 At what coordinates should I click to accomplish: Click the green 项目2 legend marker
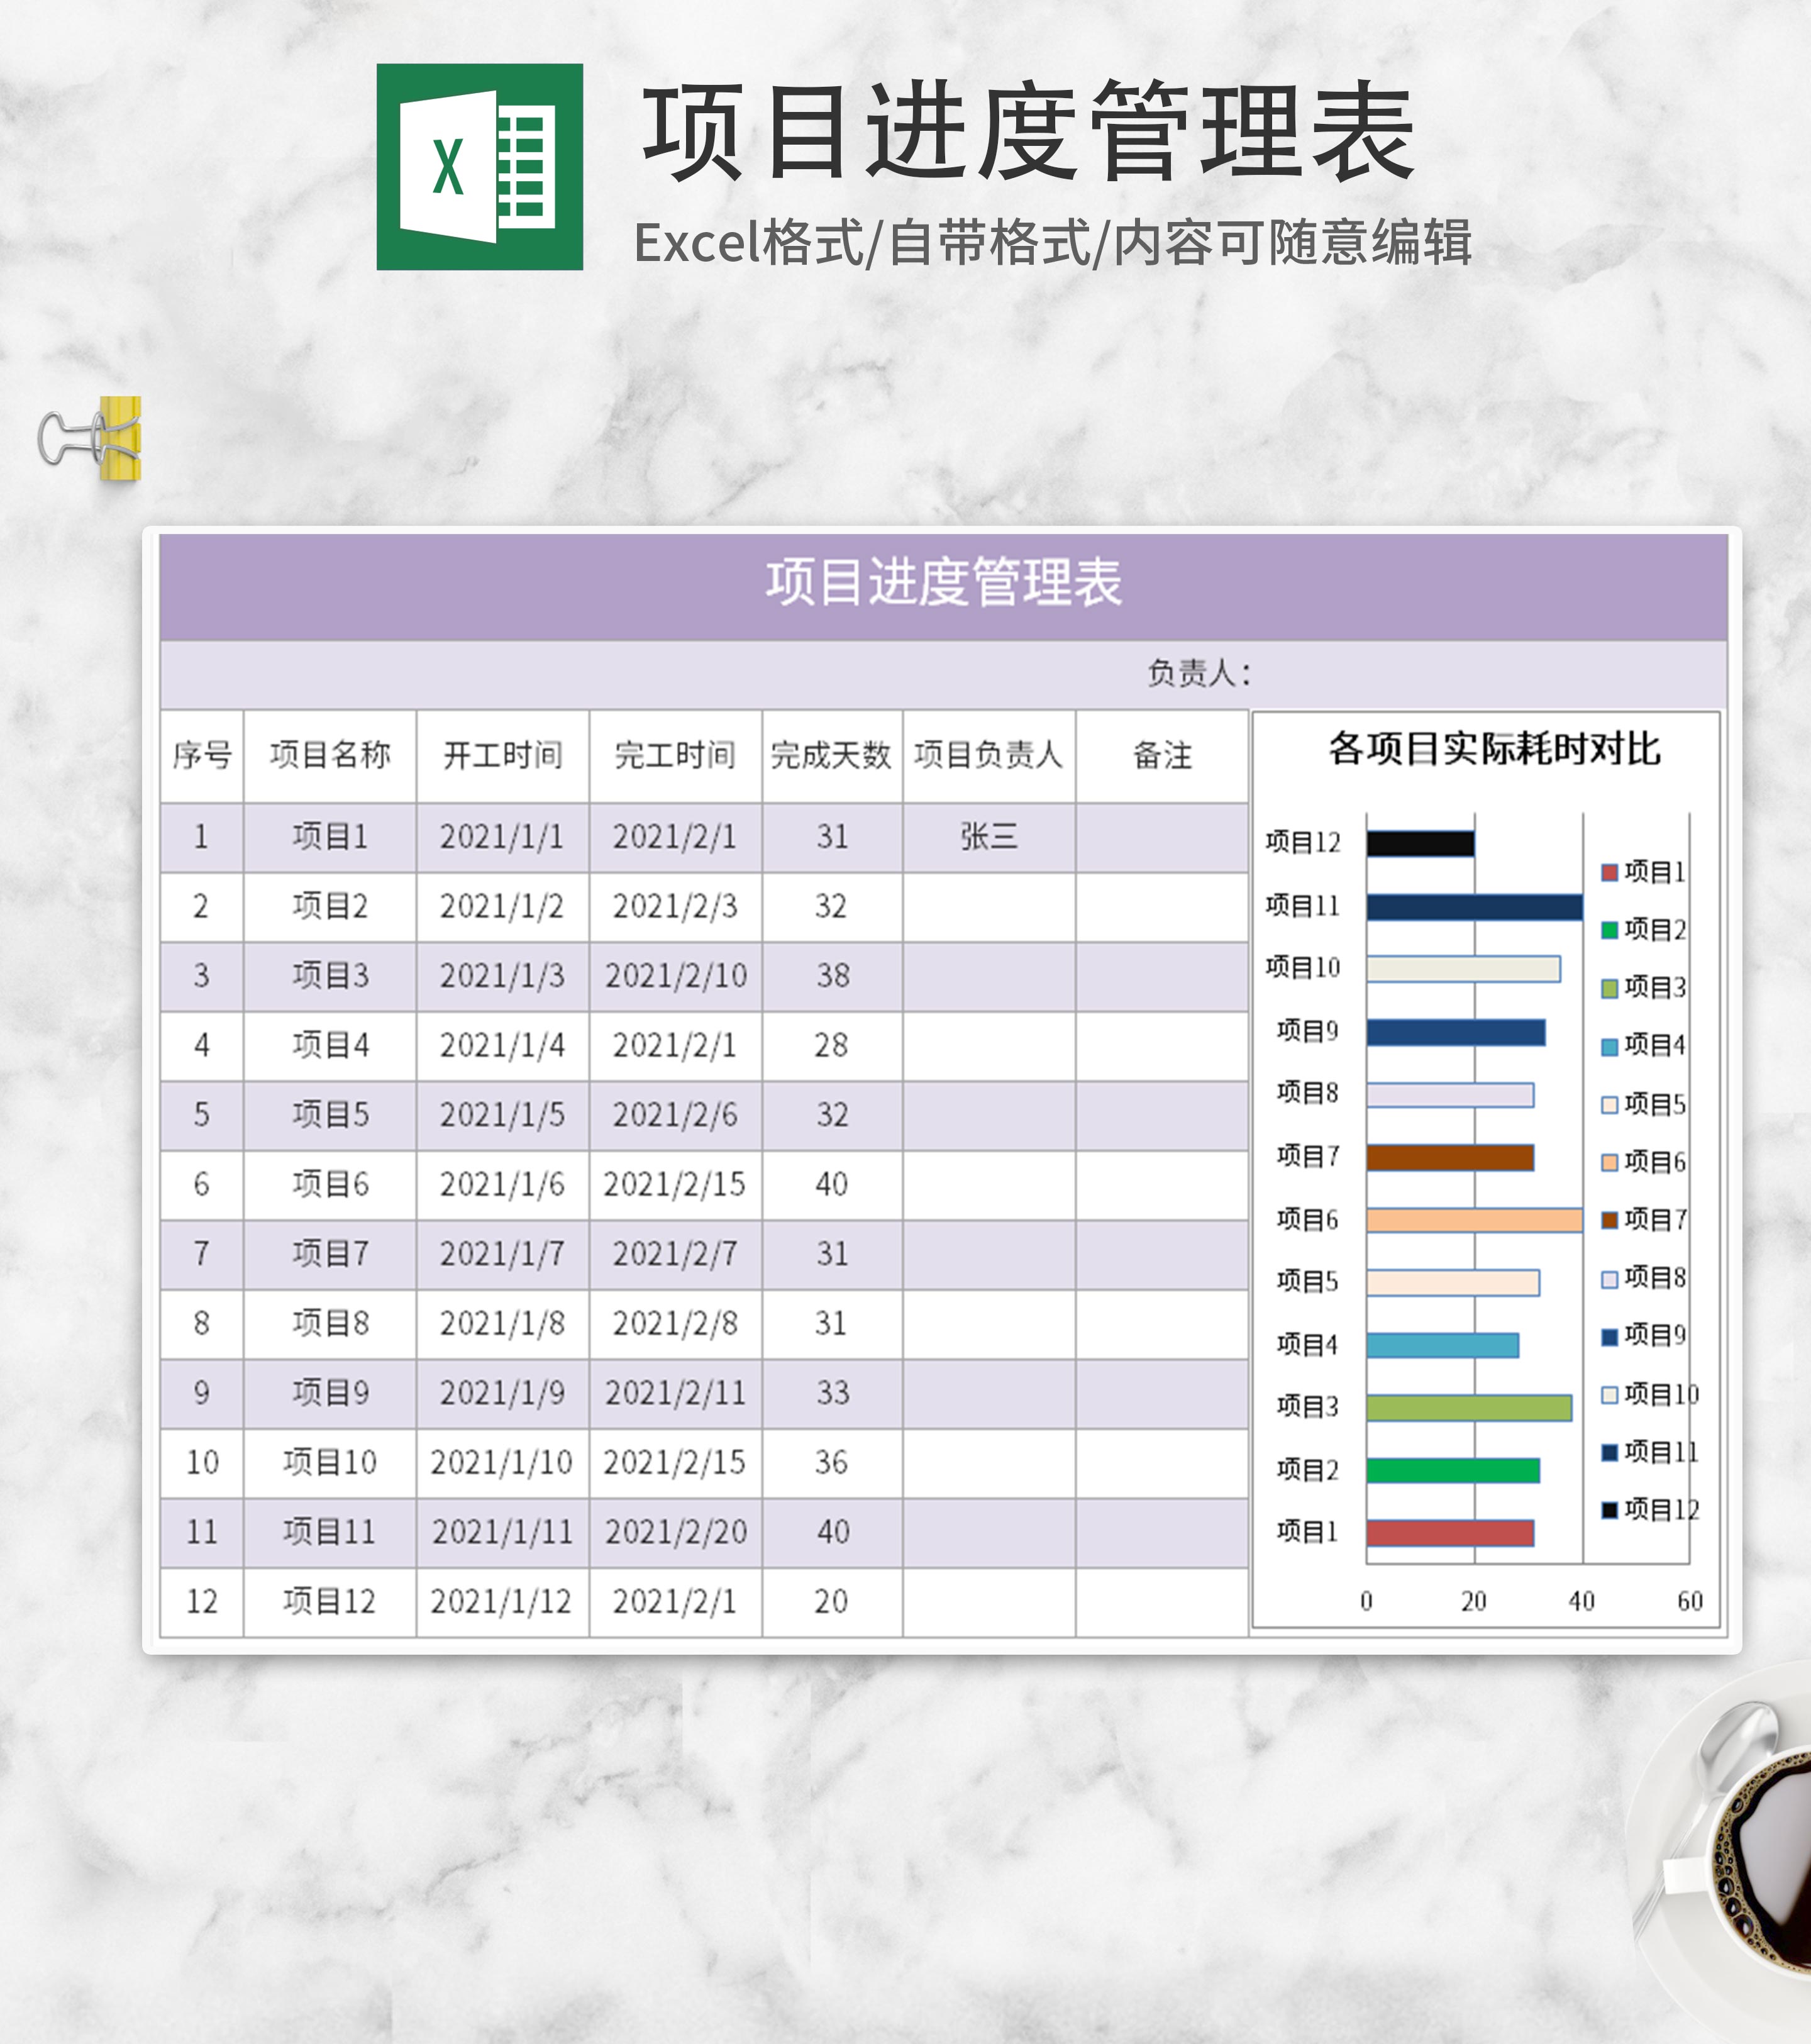tap(1609, 930)
